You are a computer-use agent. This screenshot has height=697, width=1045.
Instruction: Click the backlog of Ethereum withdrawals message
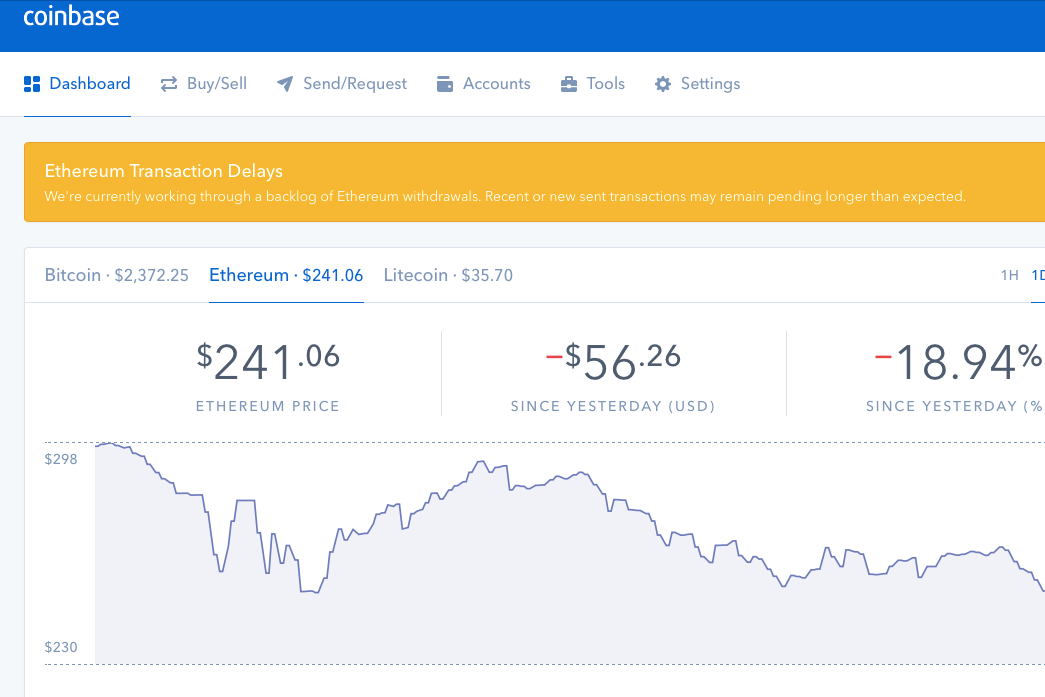505,197
